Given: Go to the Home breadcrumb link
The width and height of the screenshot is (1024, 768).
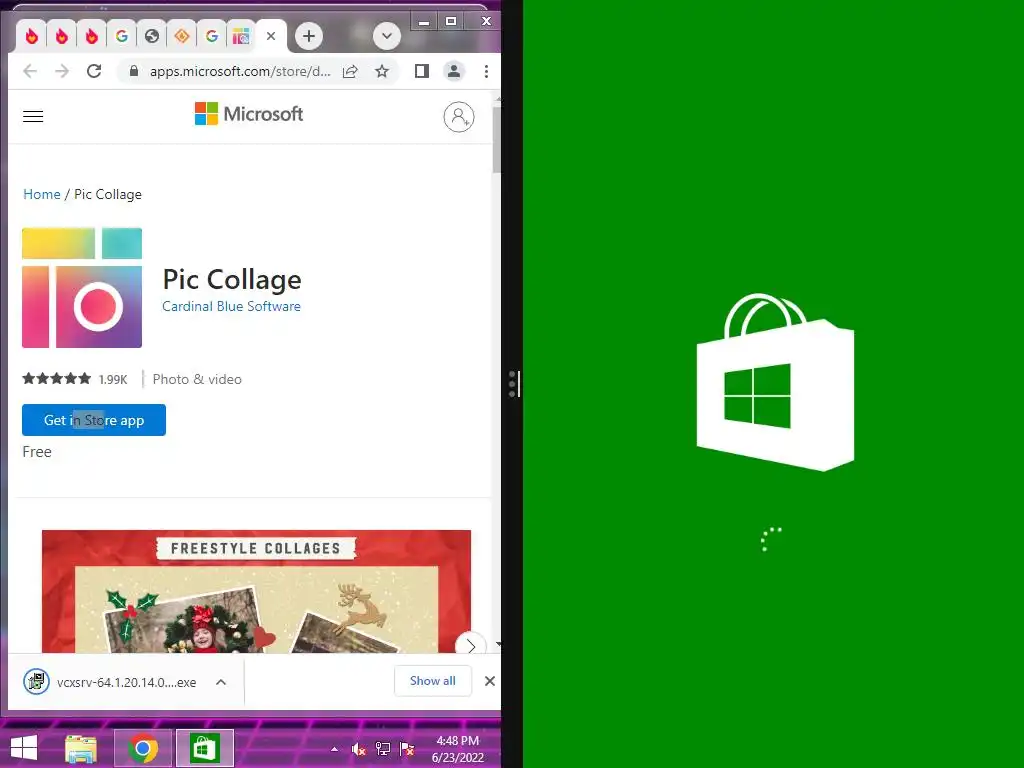Looking at the screenshot, I should (x=42, y=194).
